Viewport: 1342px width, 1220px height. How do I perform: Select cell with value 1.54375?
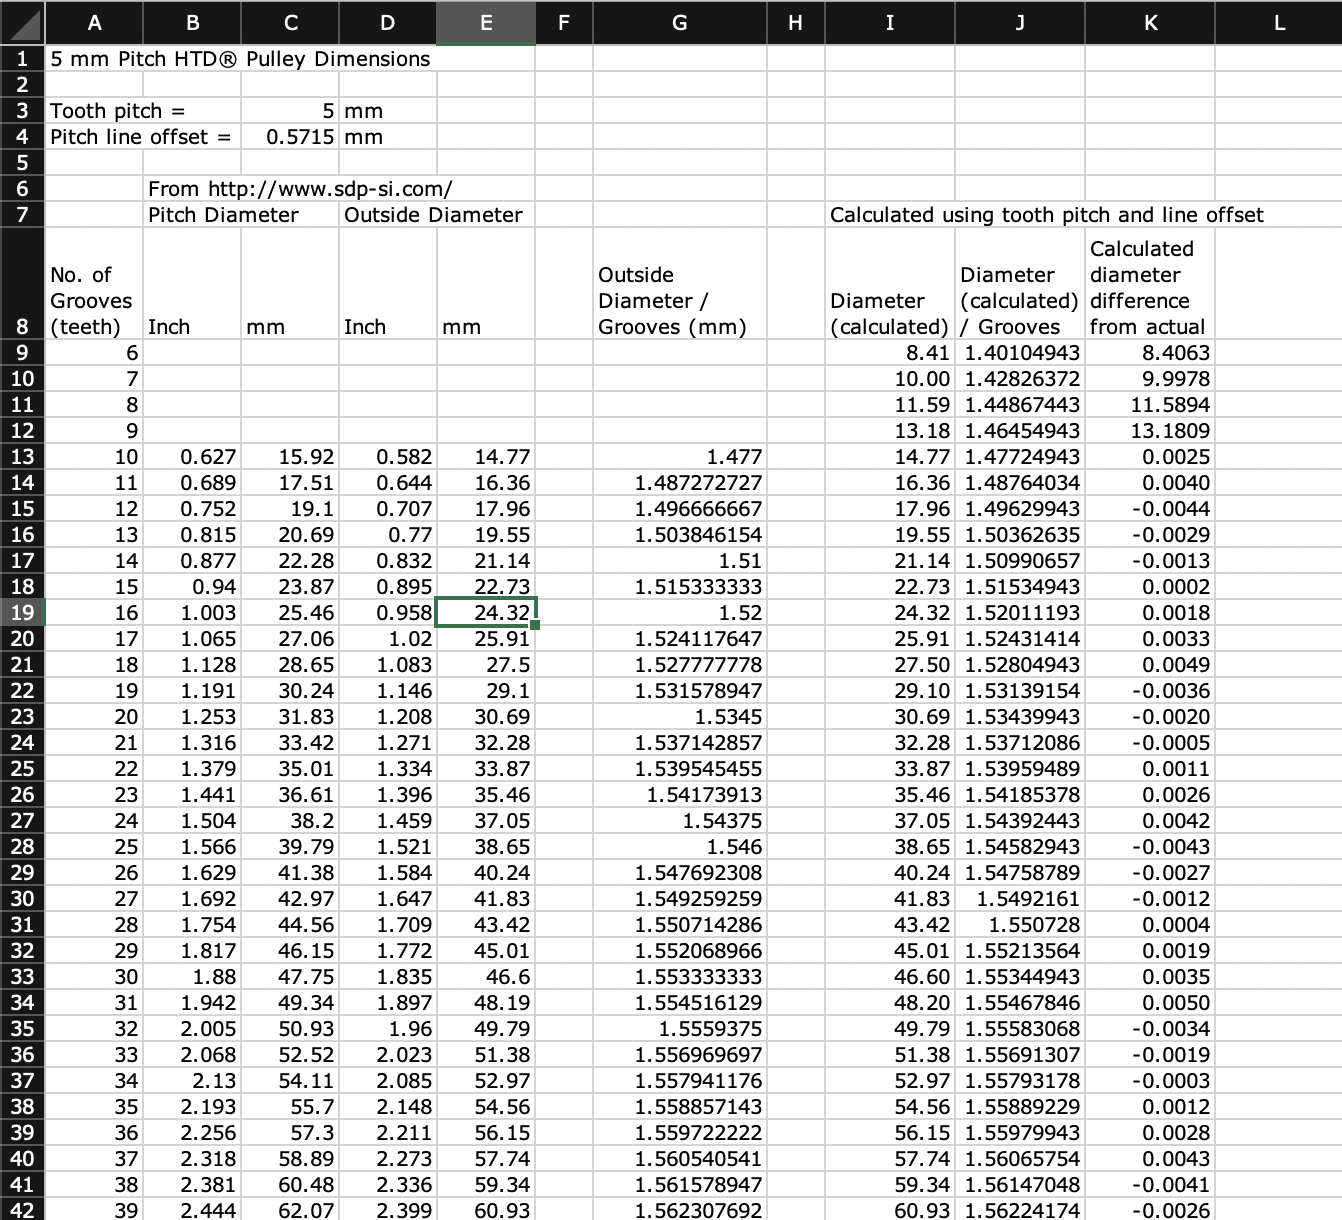679,820
